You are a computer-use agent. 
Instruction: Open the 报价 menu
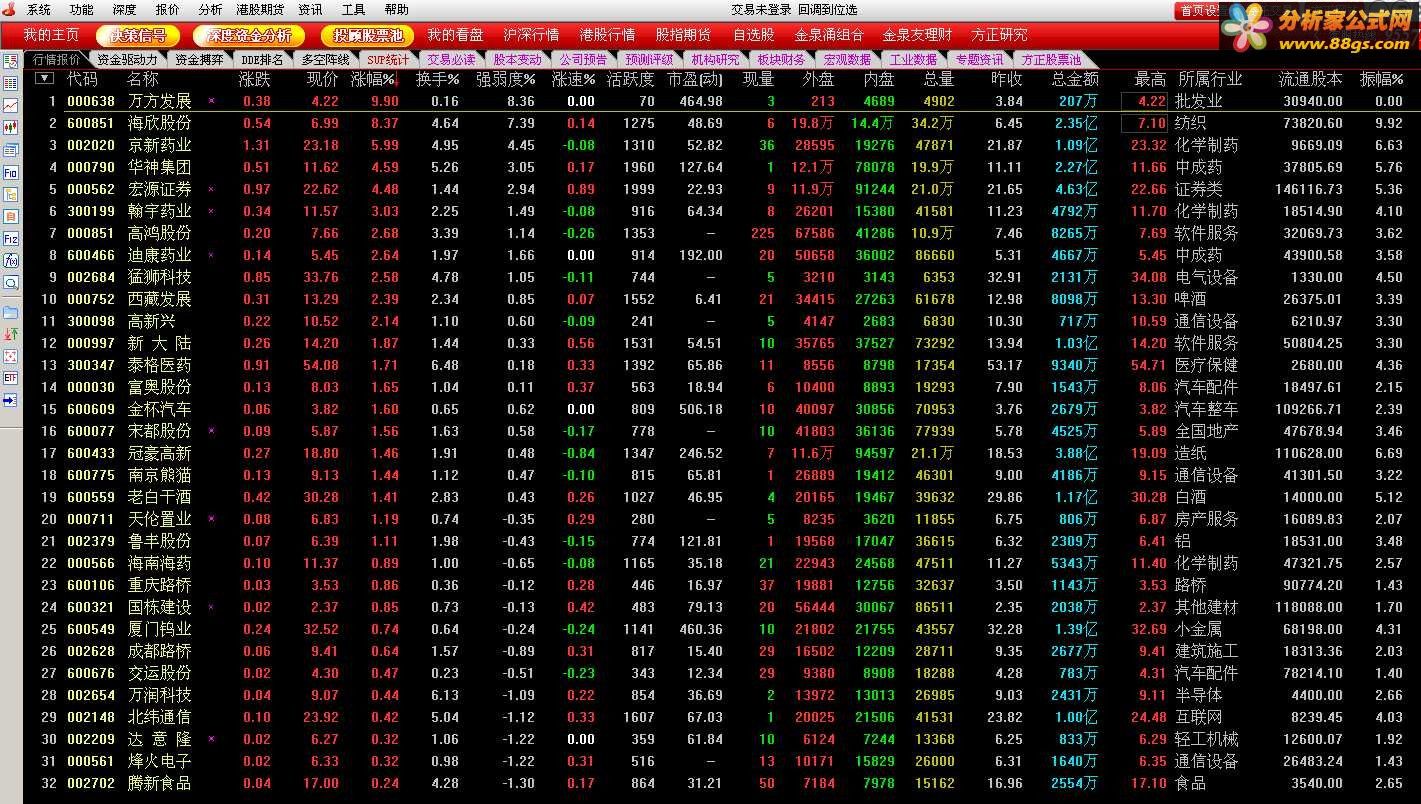[167, 10]
